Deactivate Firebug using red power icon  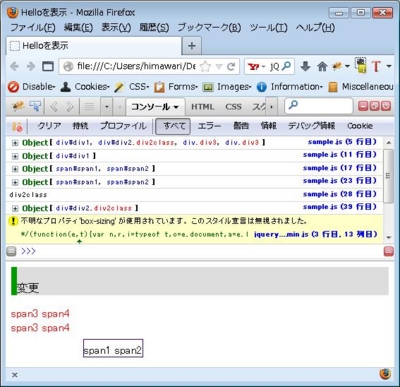(x=386, y=106)
